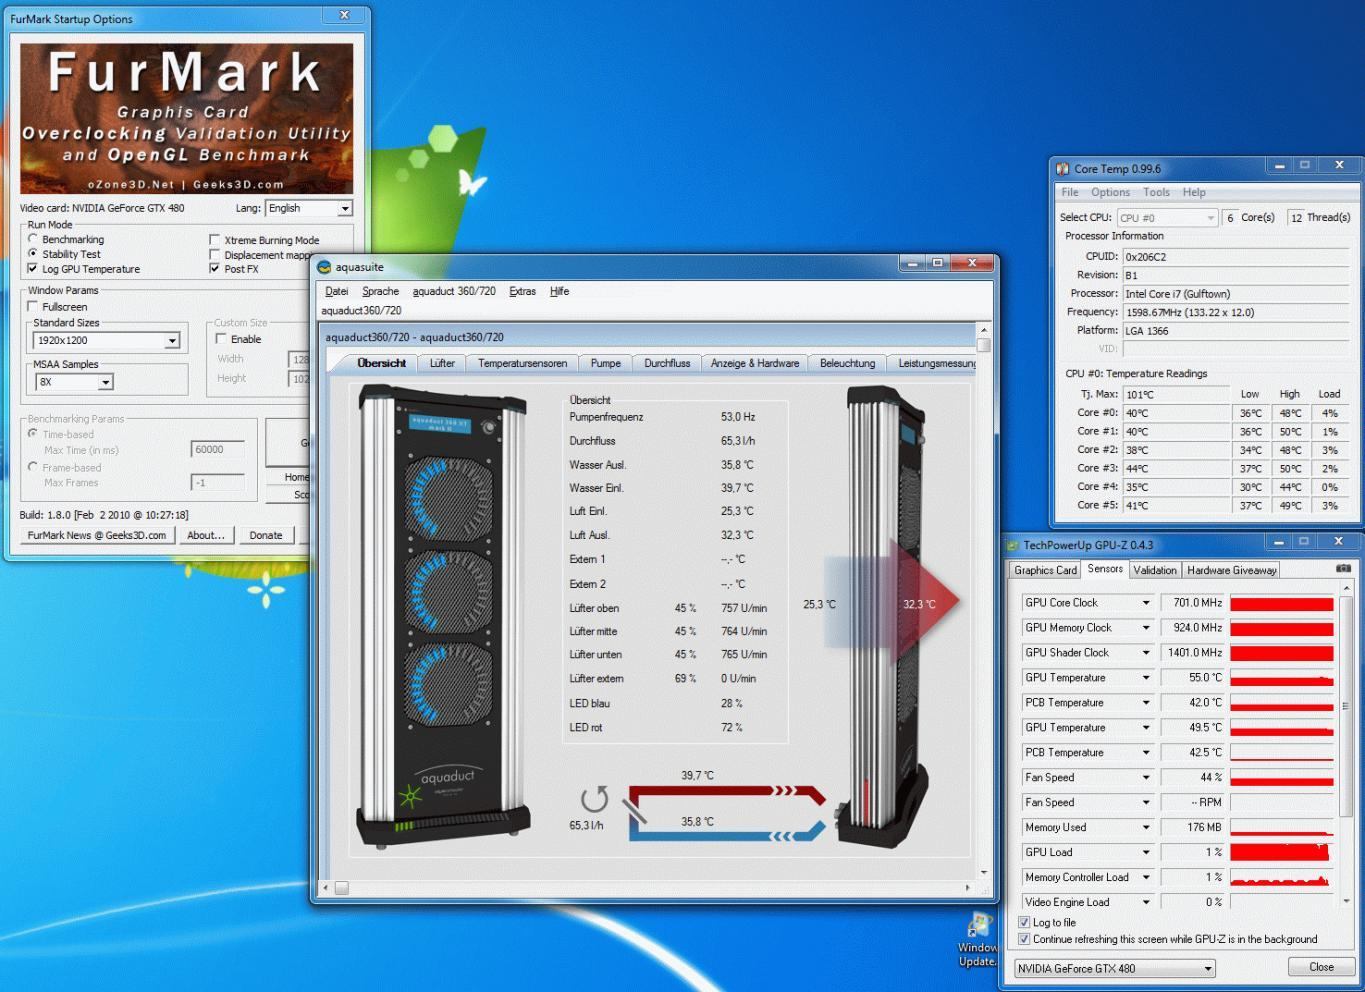
Task: Open Select CPU dropdown in Core Temp
Action: pyautogui.click(x=1167, y=218)
